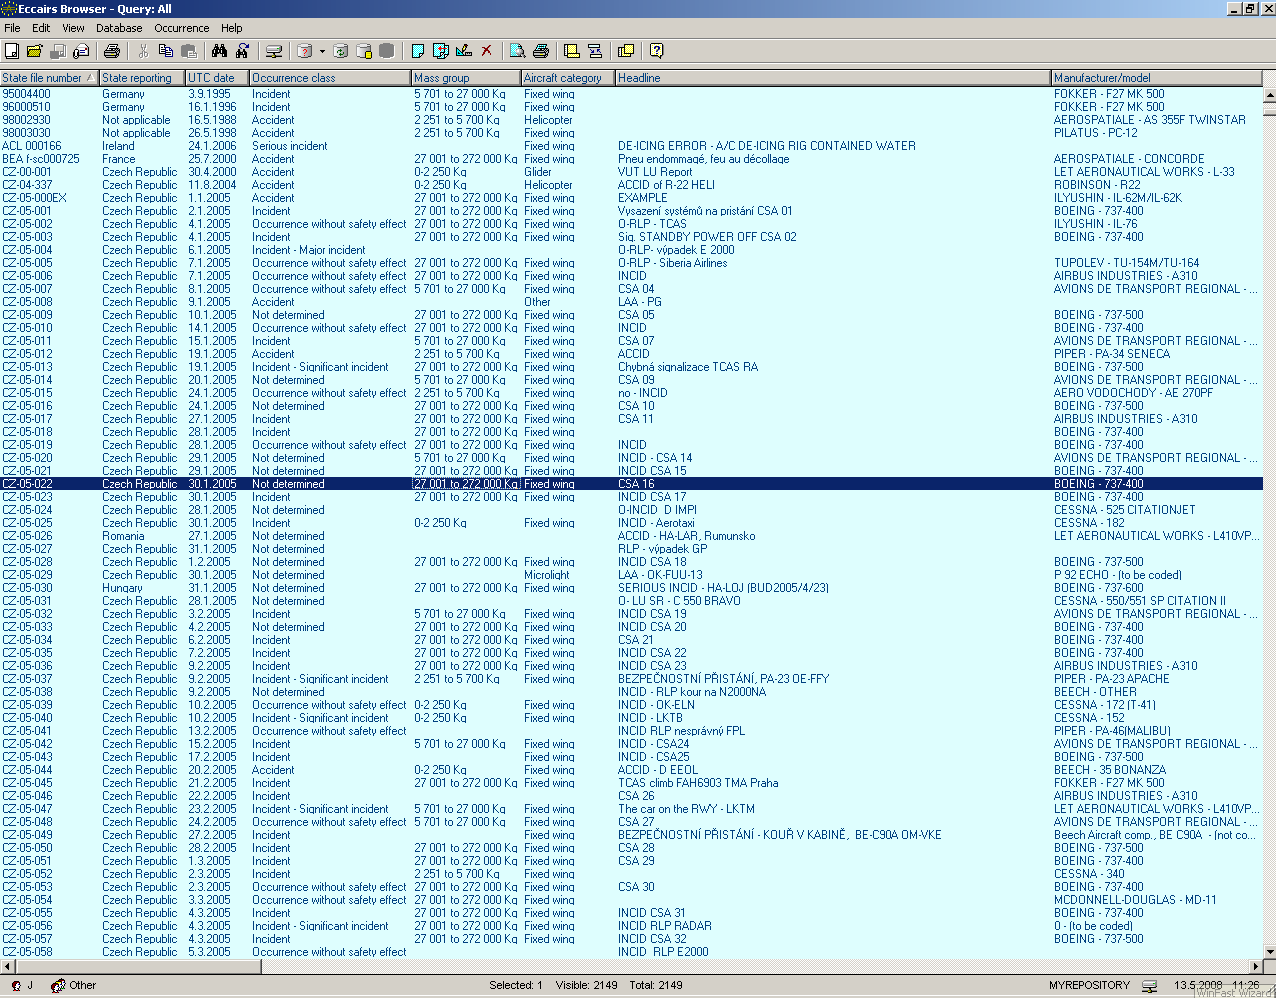Viewport: 1276px width, 998px height.
Task: Click the Find next binoculars icon
Action: click(x=242, y=51)
